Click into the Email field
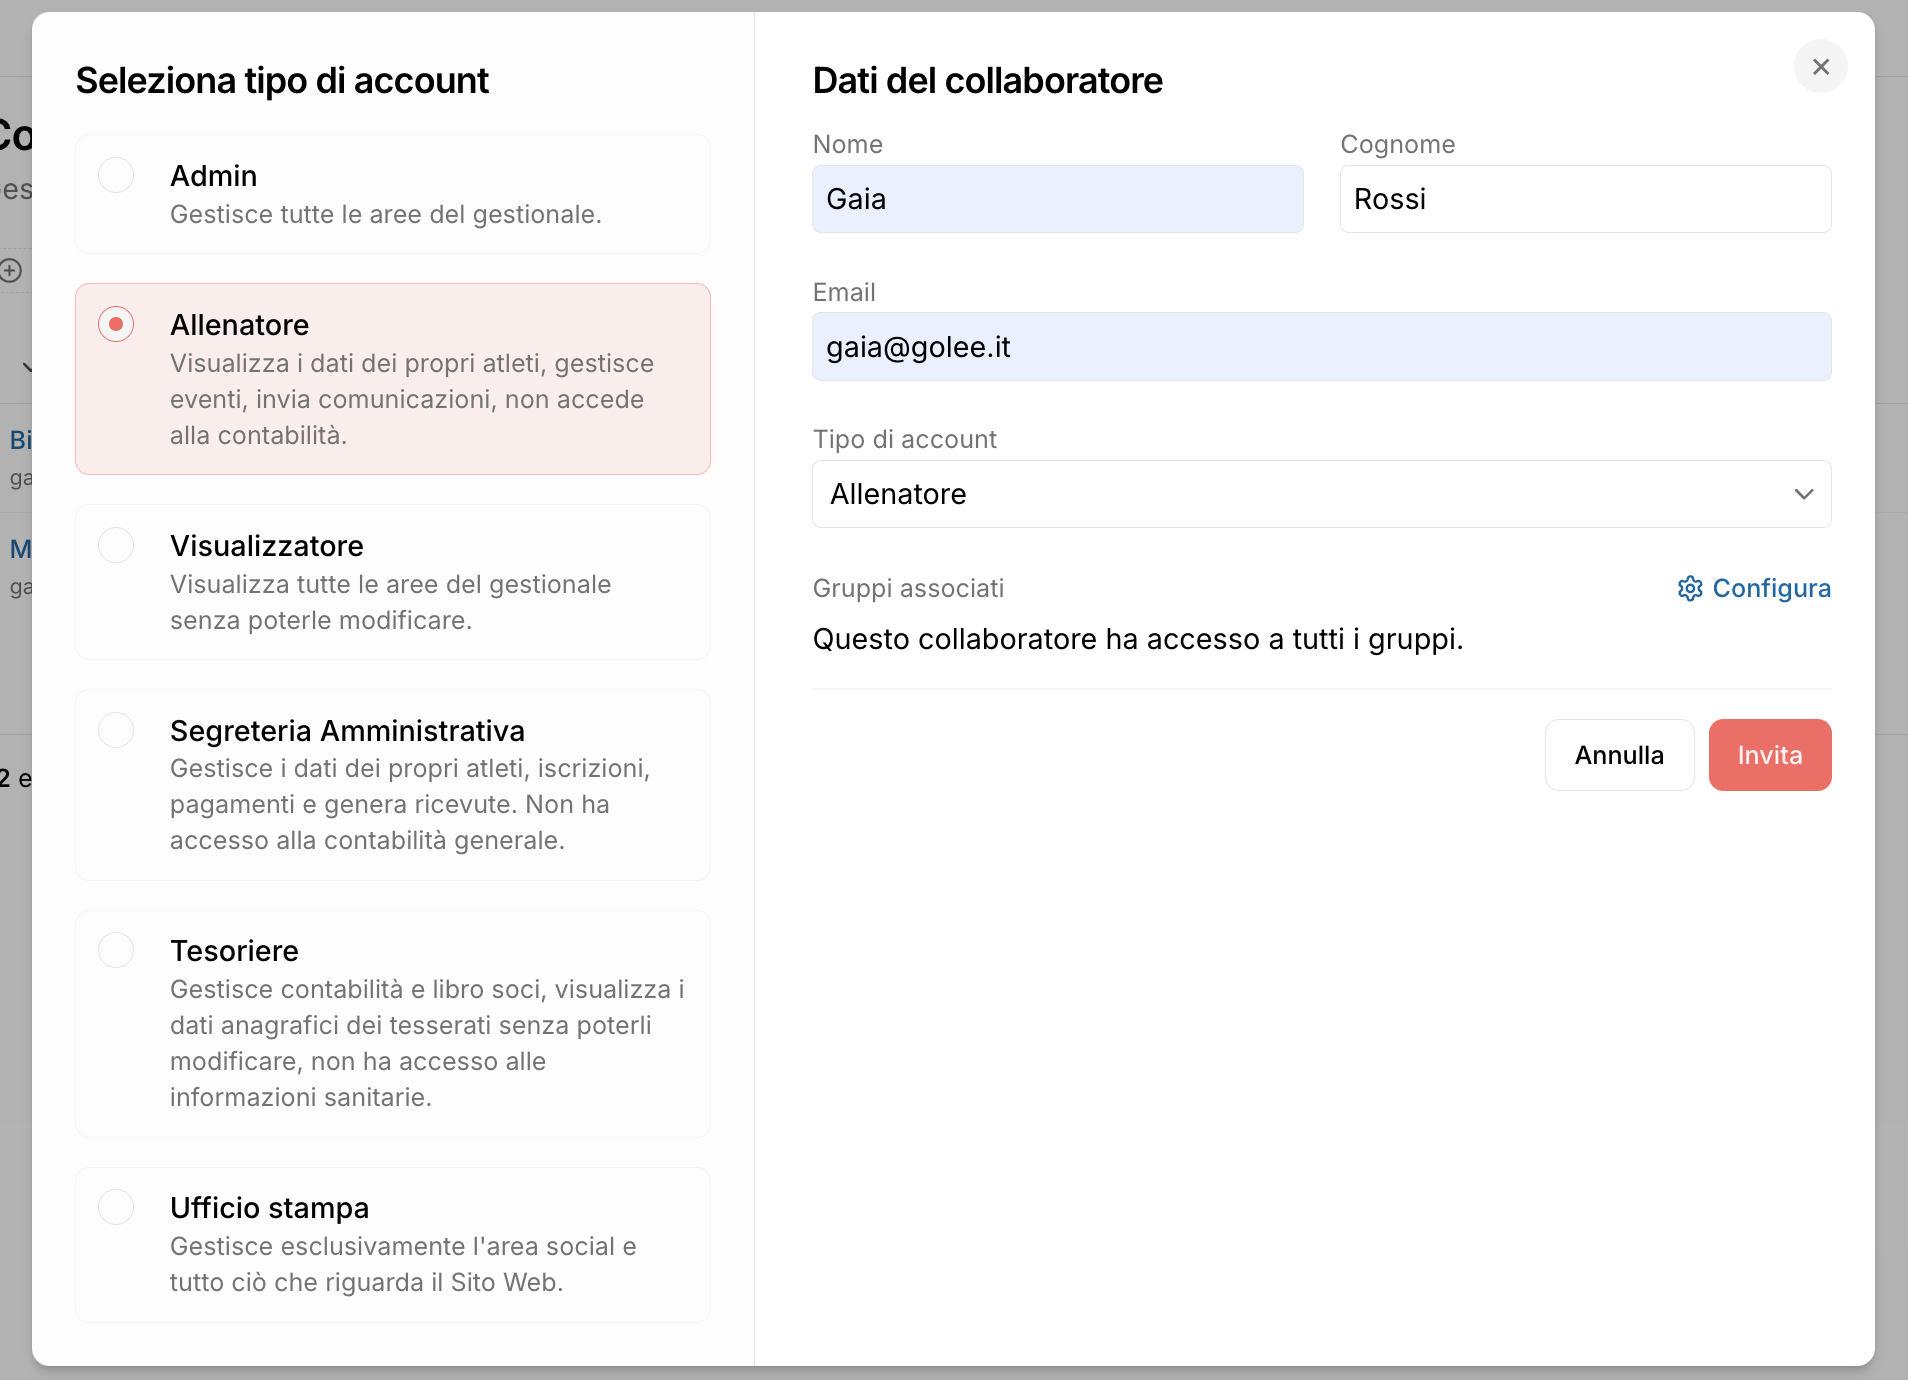 click(1320, 347)
